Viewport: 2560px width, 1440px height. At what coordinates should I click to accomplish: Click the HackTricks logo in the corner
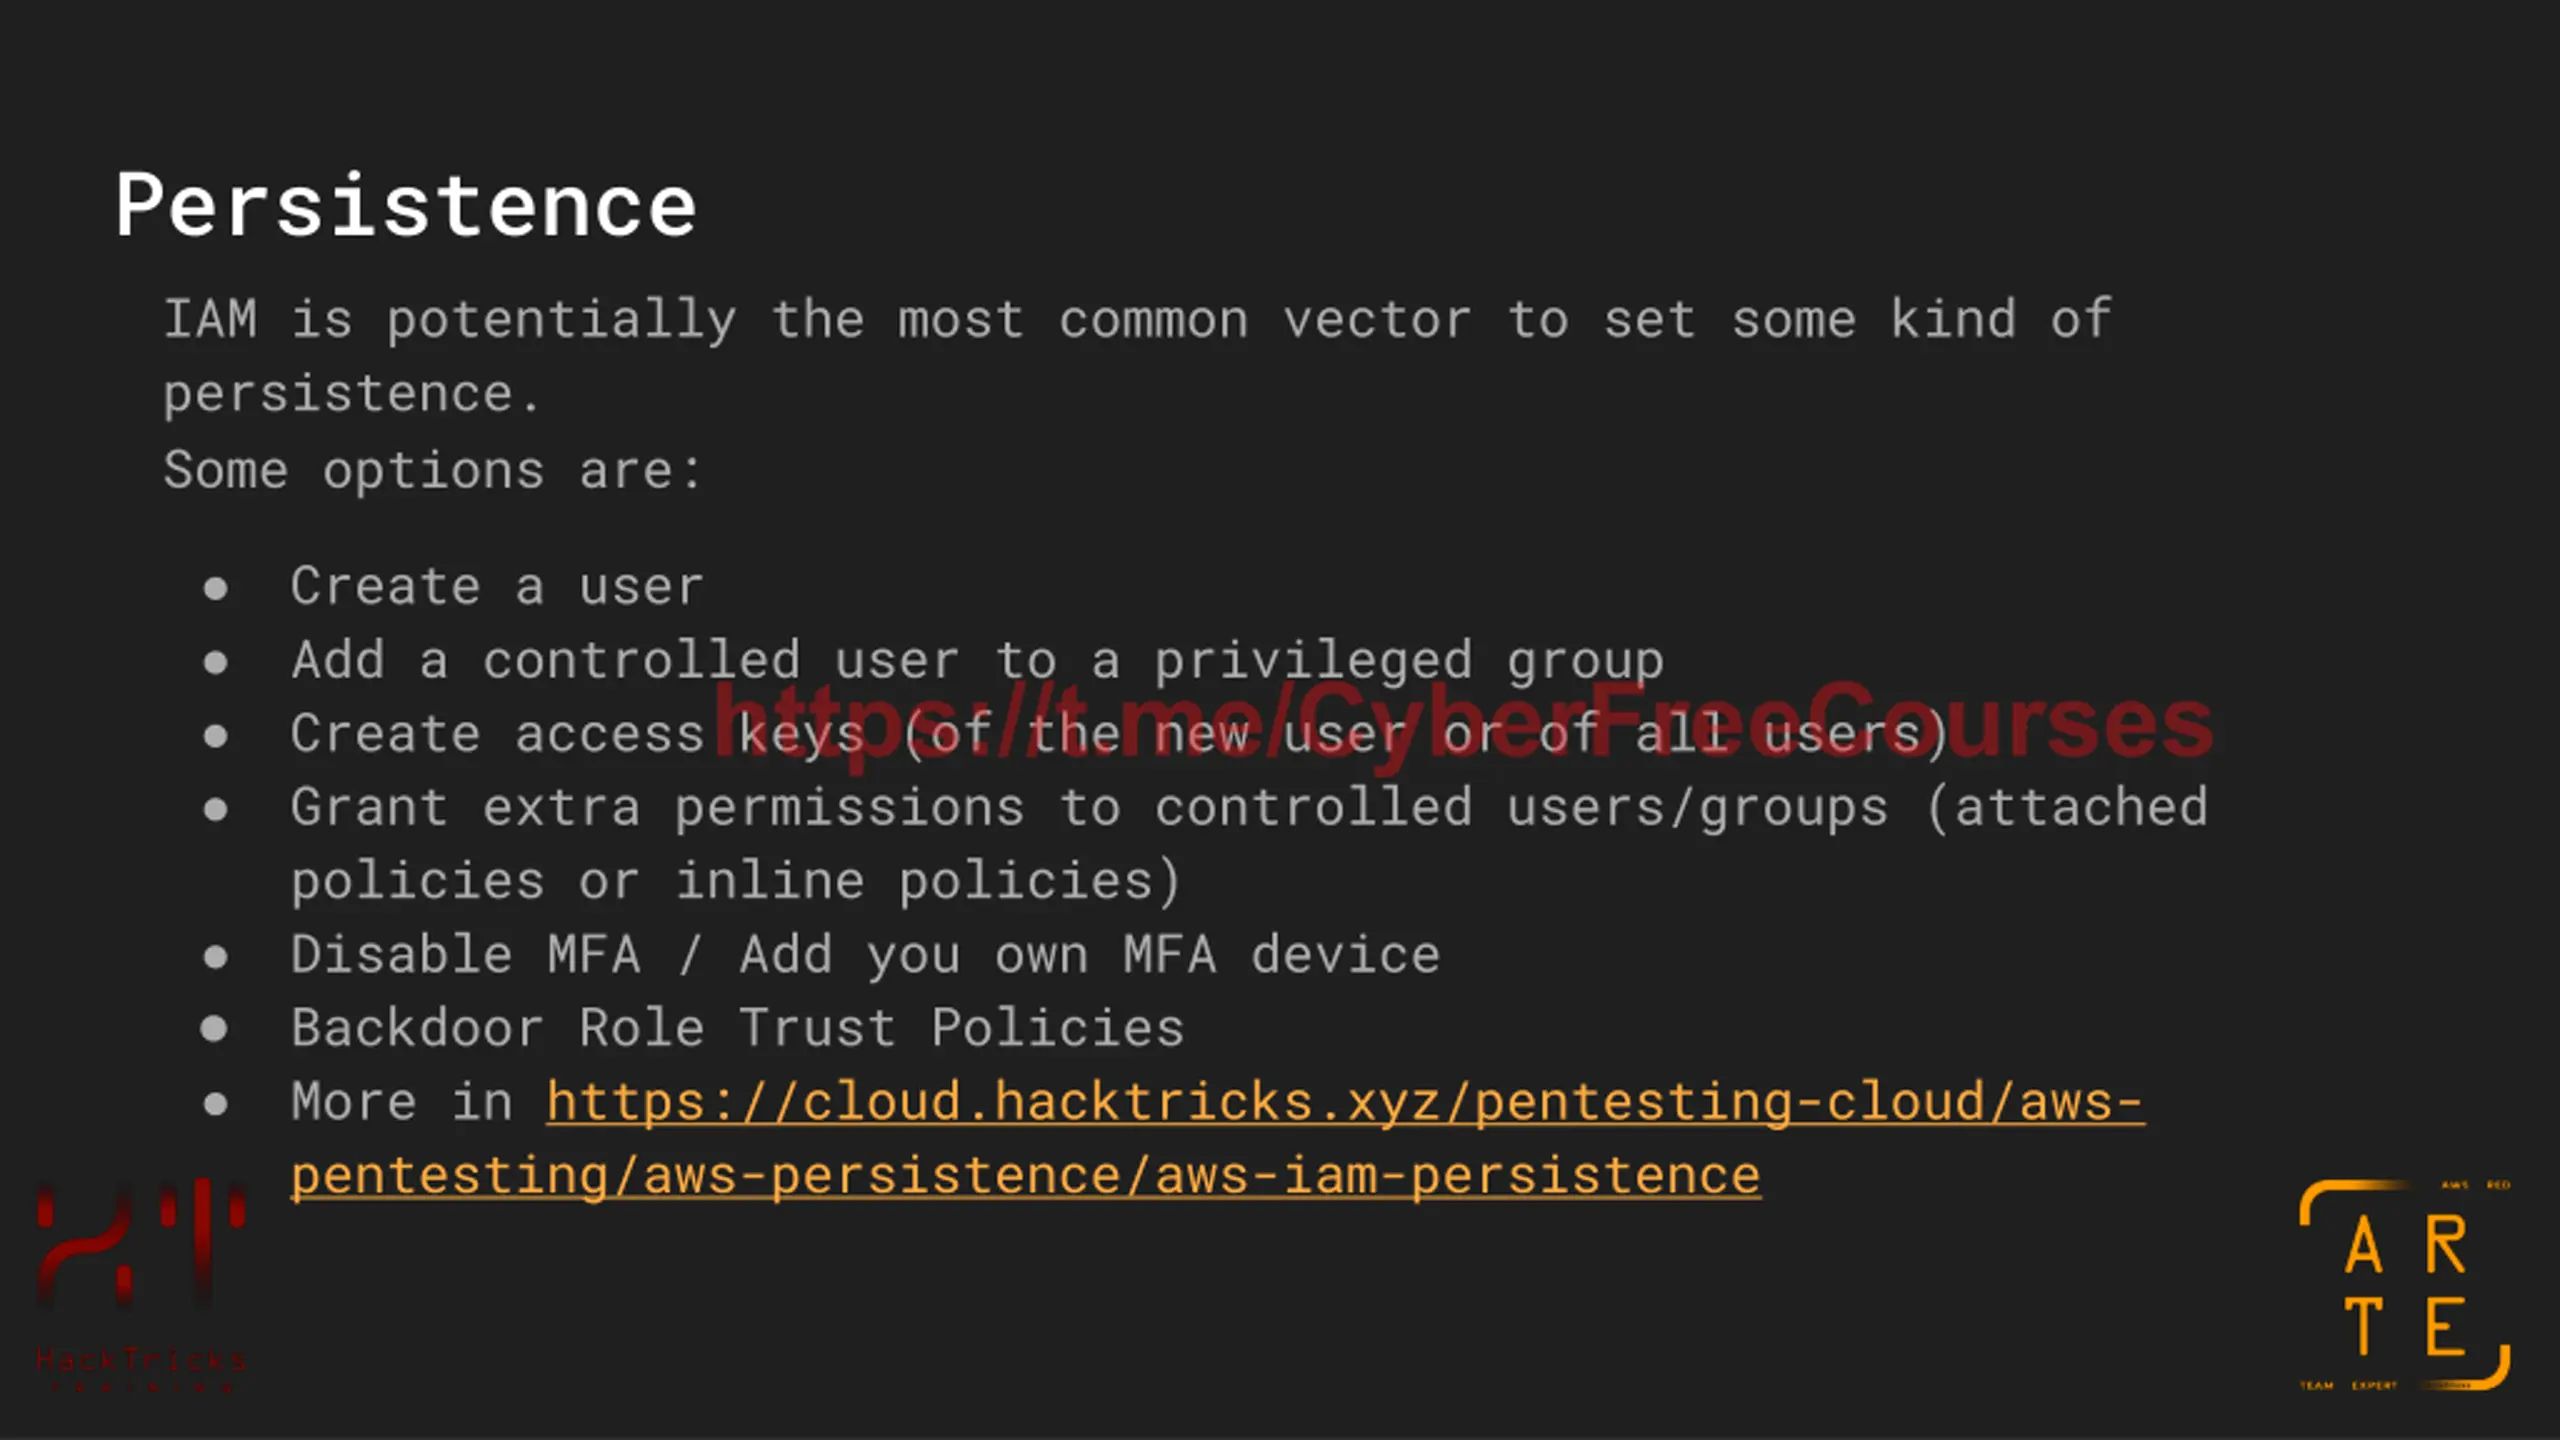[140, 1286]
